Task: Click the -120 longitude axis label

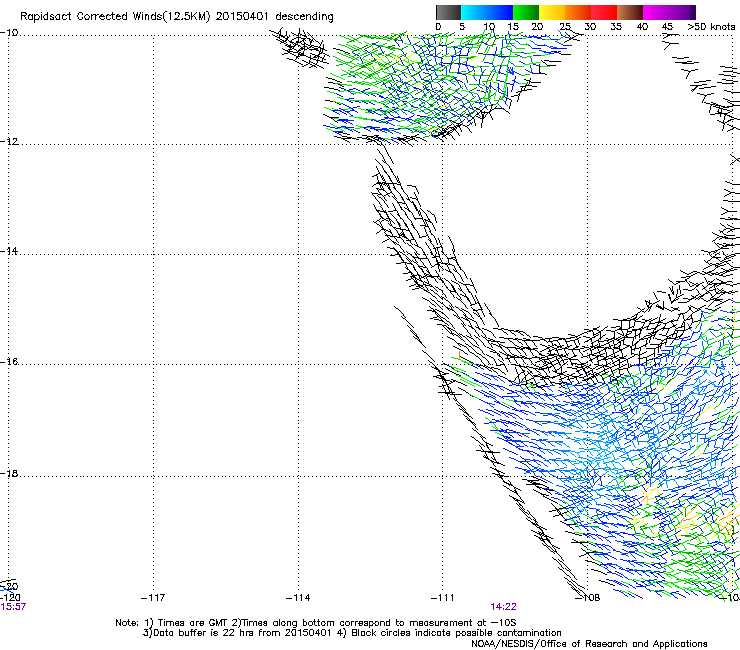Action: point(10,598)
